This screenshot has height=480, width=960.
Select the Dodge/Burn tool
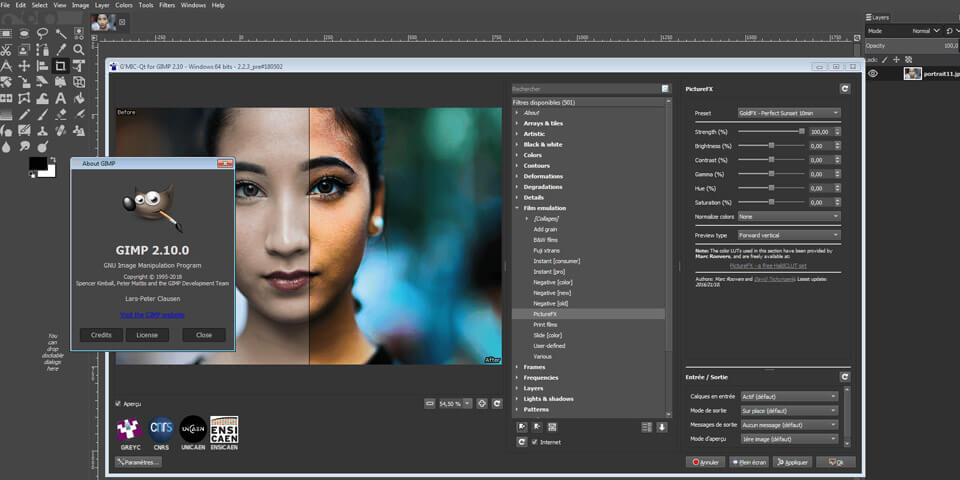click(x=42, y=147)
